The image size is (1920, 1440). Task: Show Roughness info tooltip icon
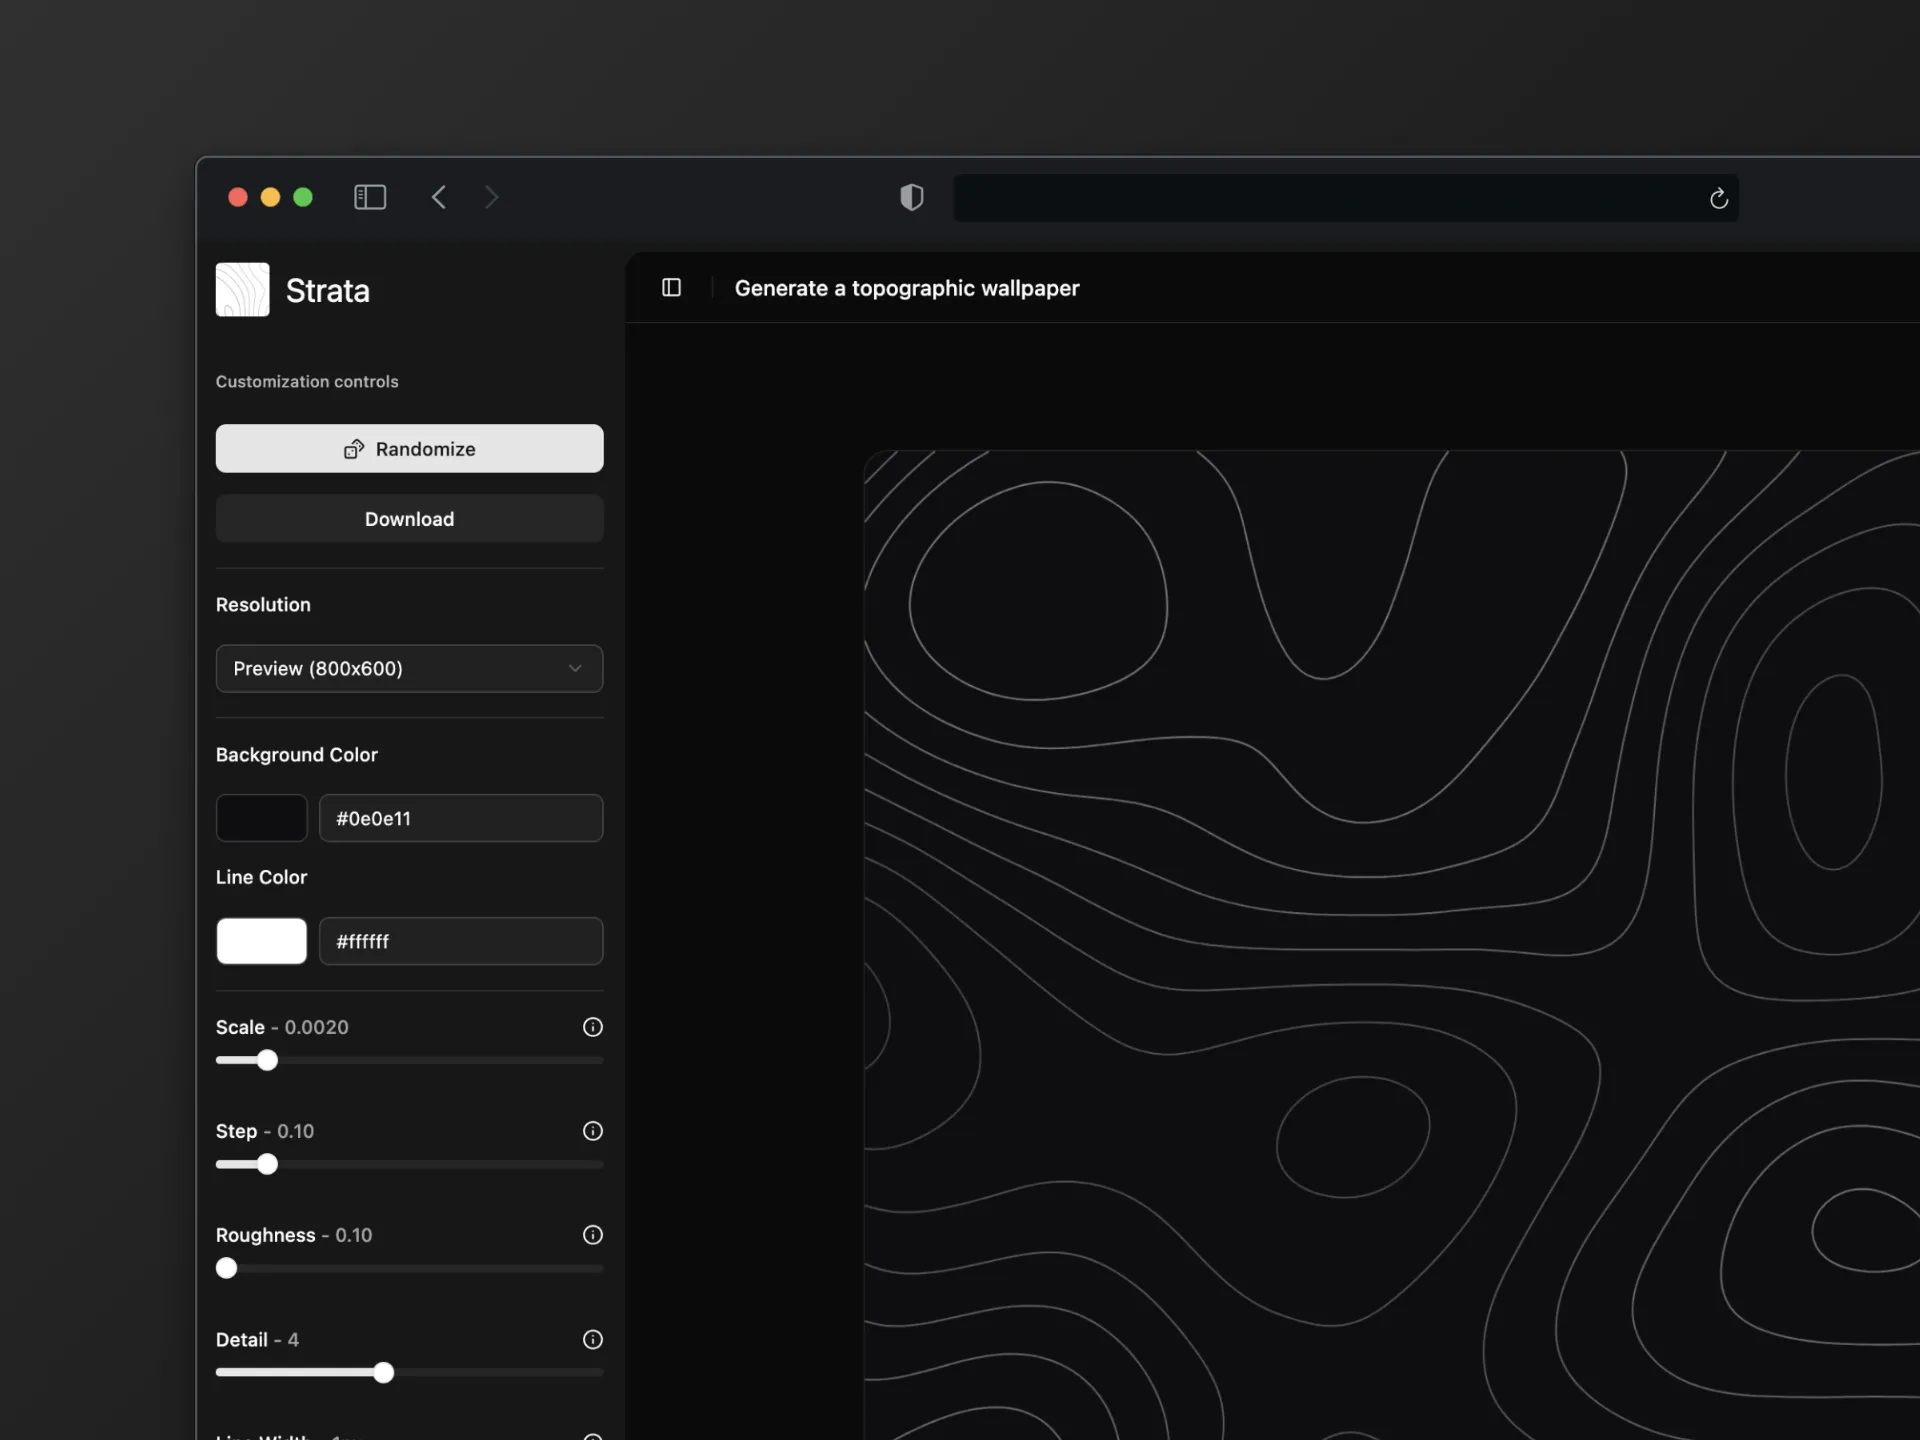[593, 1235]
